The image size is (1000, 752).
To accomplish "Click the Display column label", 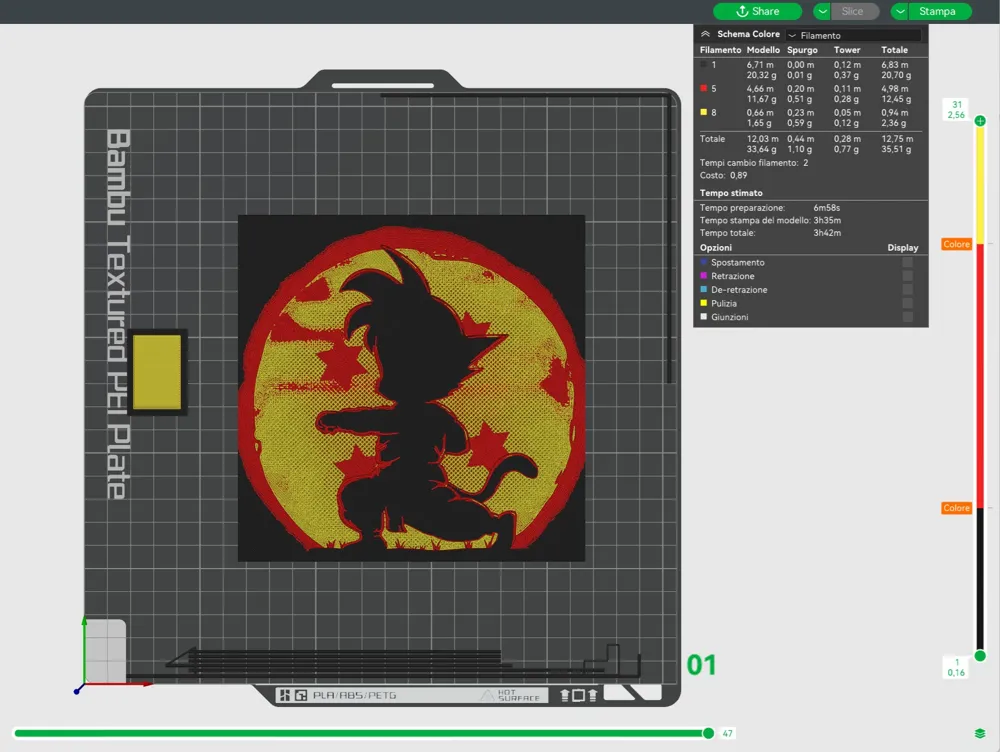I will click(902, 247).
